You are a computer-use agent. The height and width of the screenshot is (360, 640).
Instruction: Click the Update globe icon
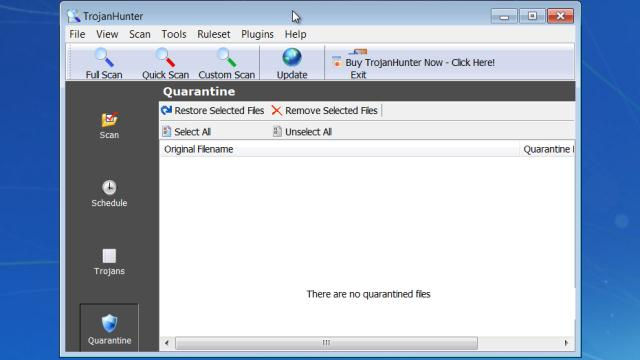pos(292,58)
